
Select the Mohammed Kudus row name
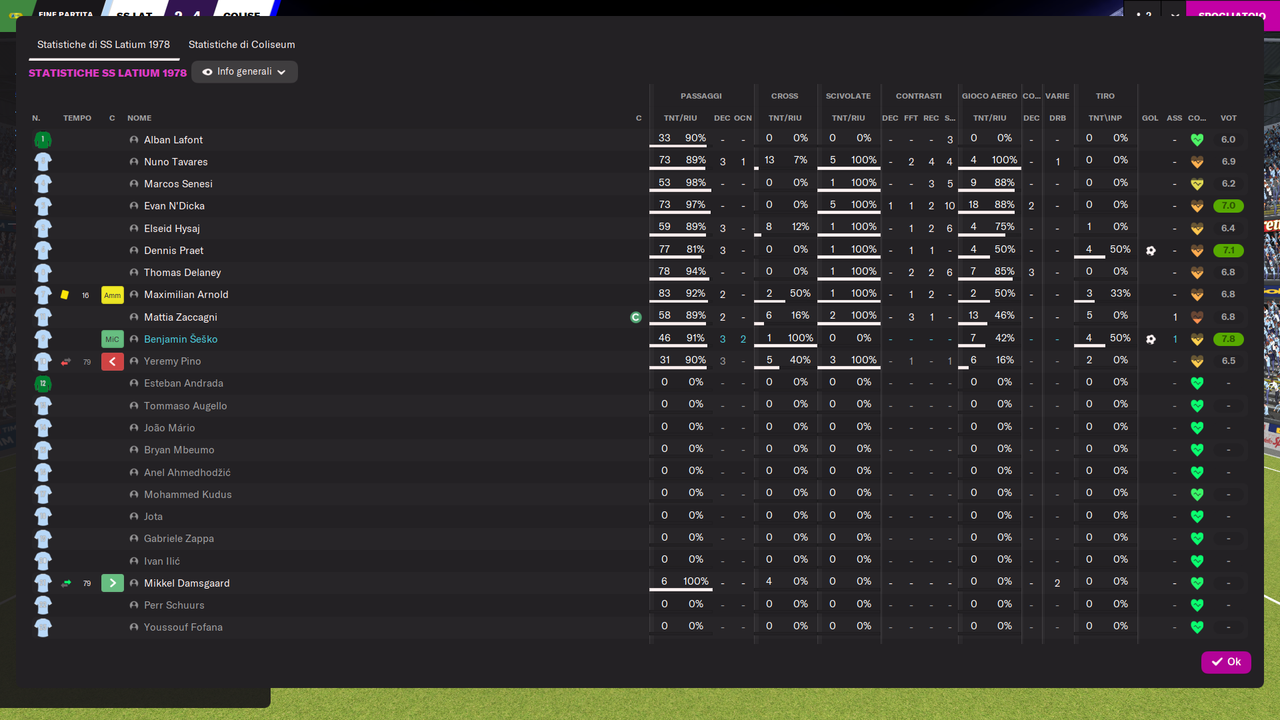pos(188,494)
